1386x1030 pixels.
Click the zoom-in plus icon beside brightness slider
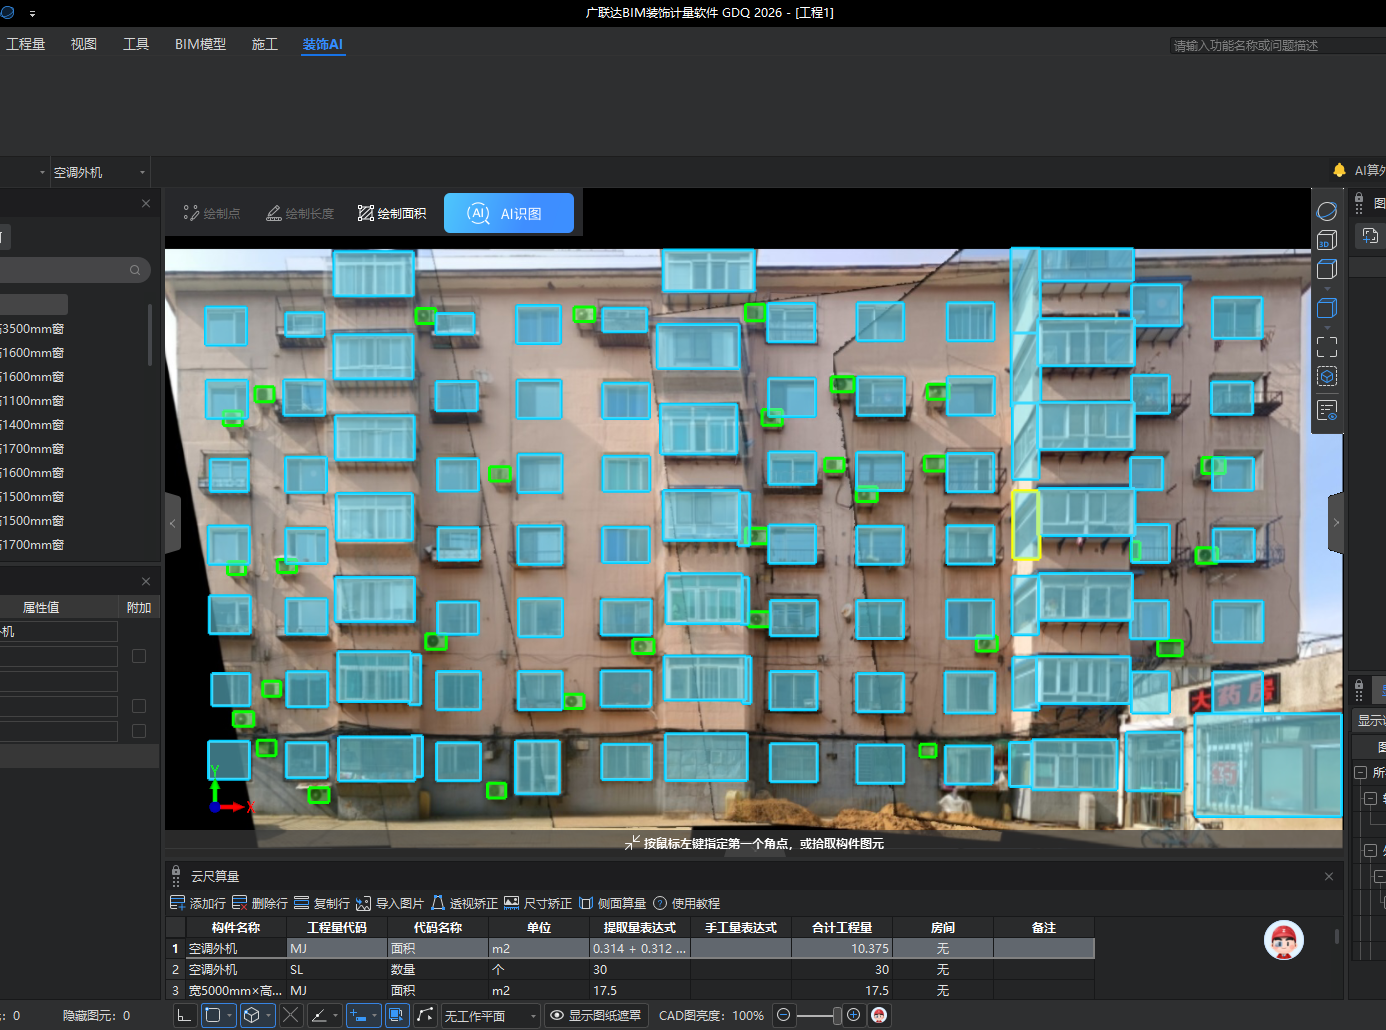[853, 1015]
